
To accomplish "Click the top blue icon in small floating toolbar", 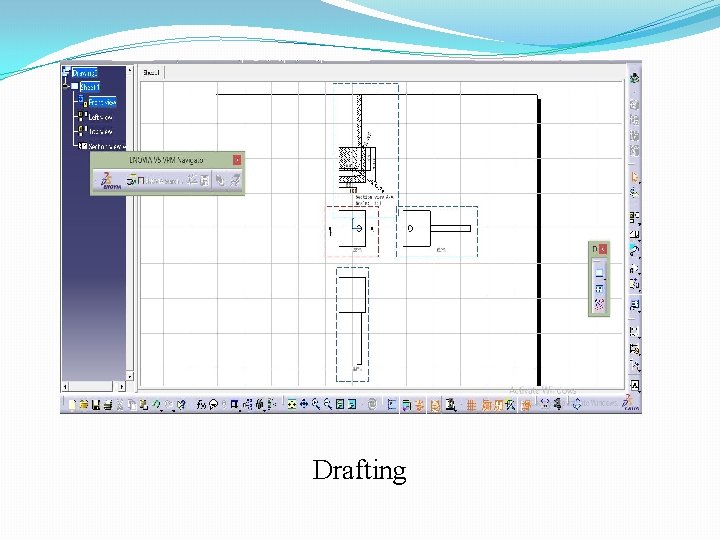I will point(599,272).
